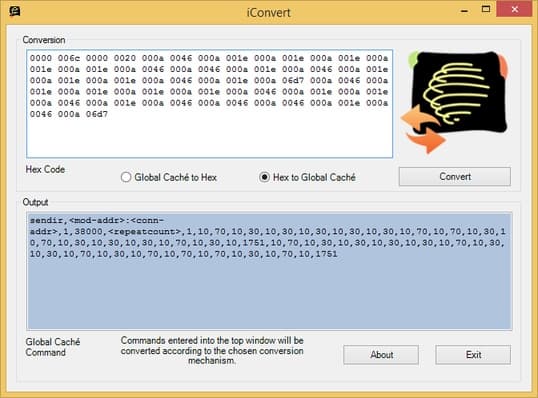
Task: Click inside the hex code conversion text box
Action: pyautogui.click(x=210, y=104)
